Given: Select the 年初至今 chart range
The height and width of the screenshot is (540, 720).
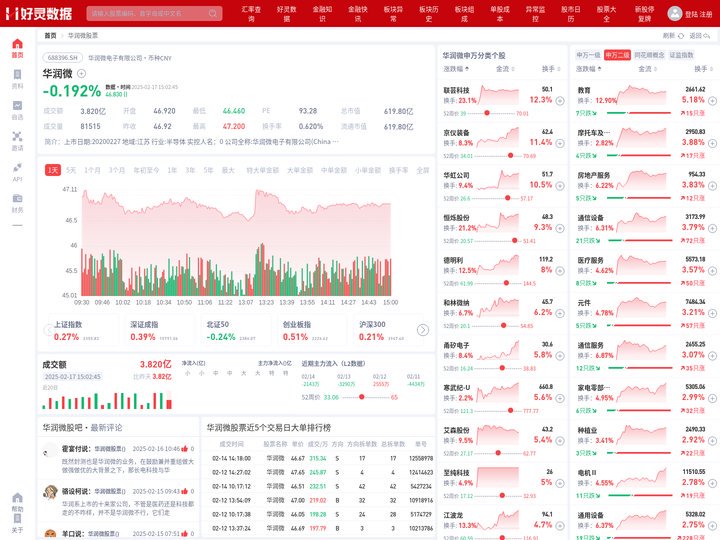Looking at the screenshot, I should tap(146, 170).
